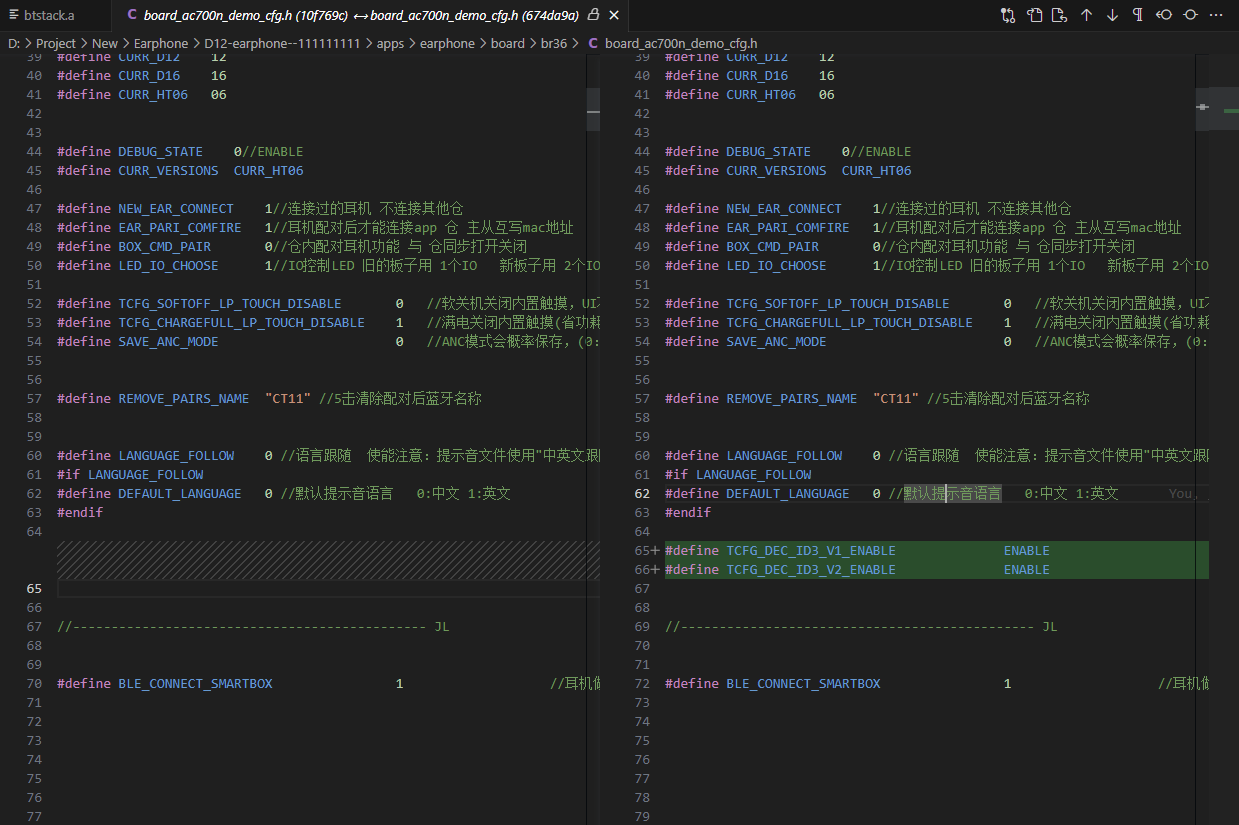Click TCFG_CHARGEFULL_LP_TOUCH_DISABLE in right pane
Screen dimensions: 1239x825
coord(850,323)
